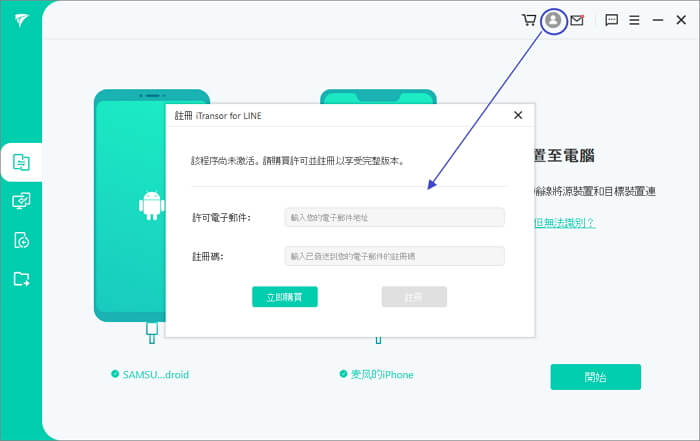Viewport: 700px width, 441px height.
Task: Click the 開始 start button
Action: [596, 377]
